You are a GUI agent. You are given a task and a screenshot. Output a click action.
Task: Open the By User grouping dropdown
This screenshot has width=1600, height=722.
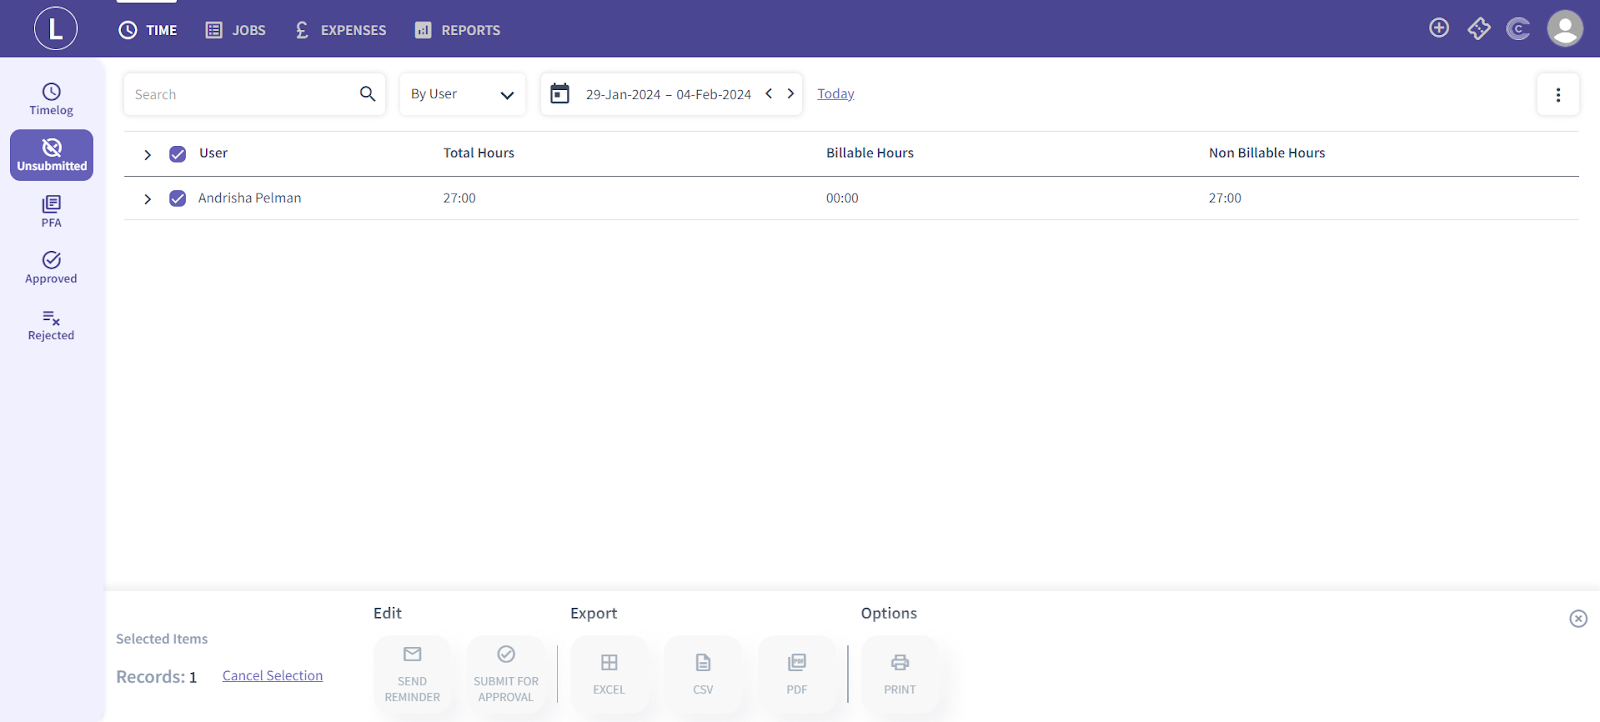tap(462, 94)
